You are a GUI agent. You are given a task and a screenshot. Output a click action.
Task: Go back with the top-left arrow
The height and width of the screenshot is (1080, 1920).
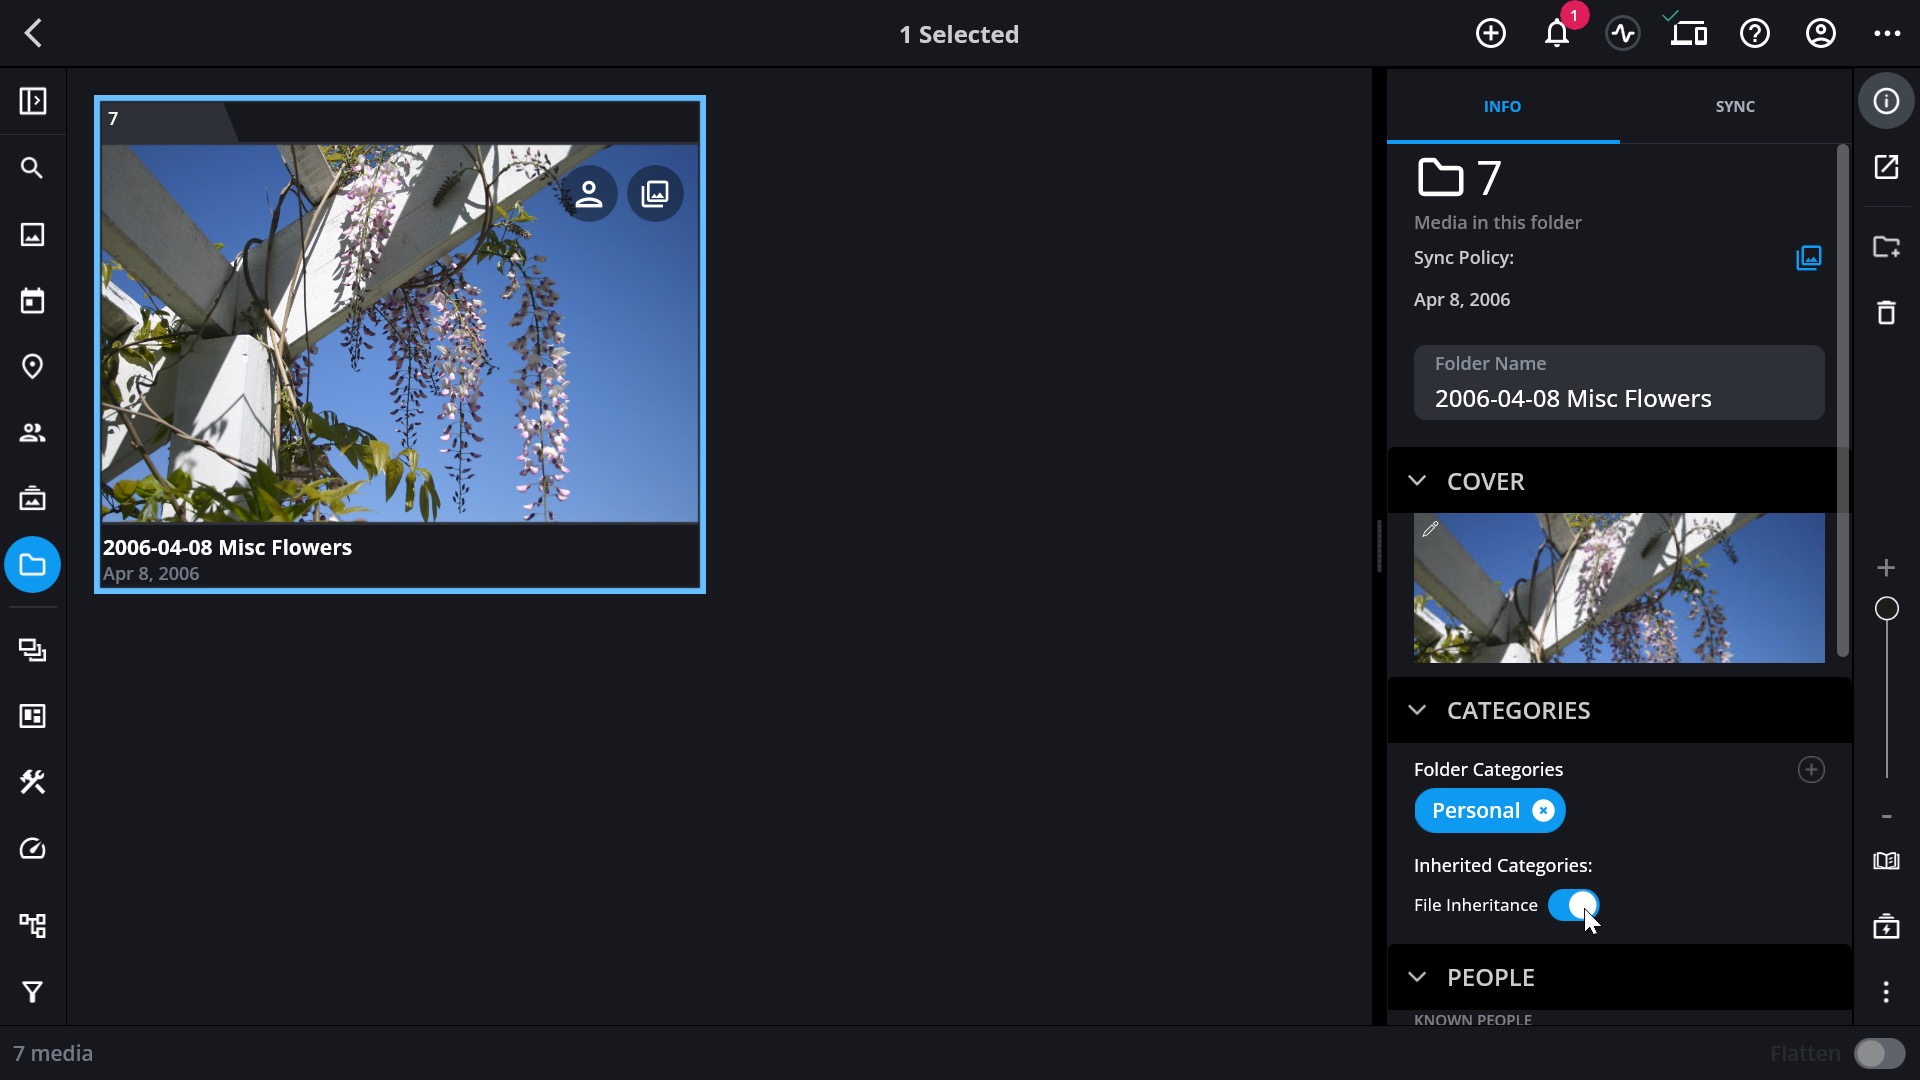pyautogui.click(x=33, y=33)
